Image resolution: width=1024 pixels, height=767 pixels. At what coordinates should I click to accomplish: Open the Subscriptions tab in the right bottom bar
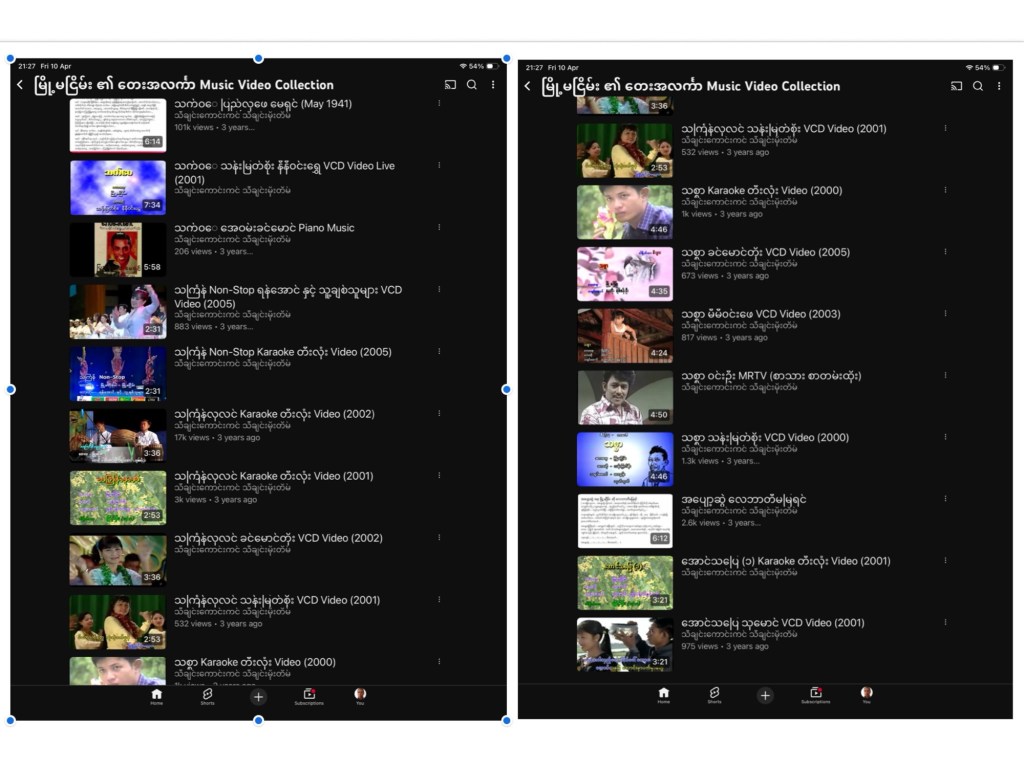[815, 694]
